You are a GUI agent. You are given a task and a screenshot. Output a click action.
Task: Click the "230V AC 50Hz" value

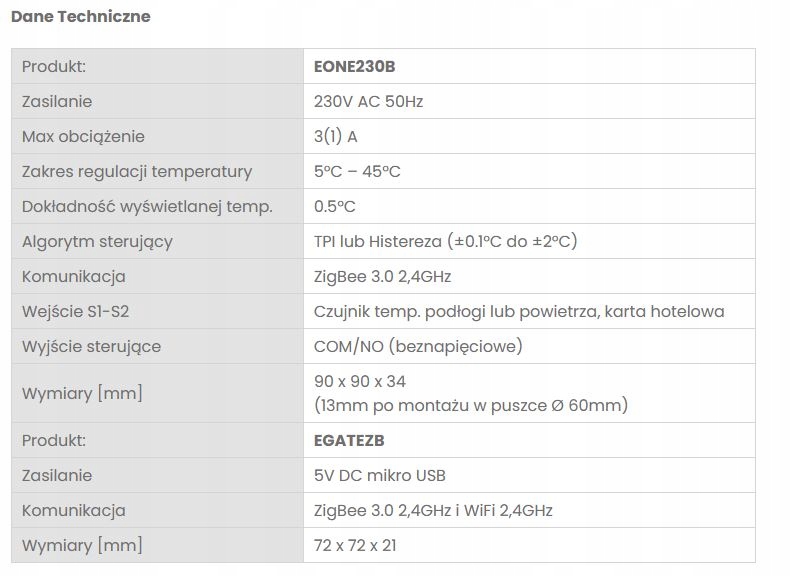369,101
